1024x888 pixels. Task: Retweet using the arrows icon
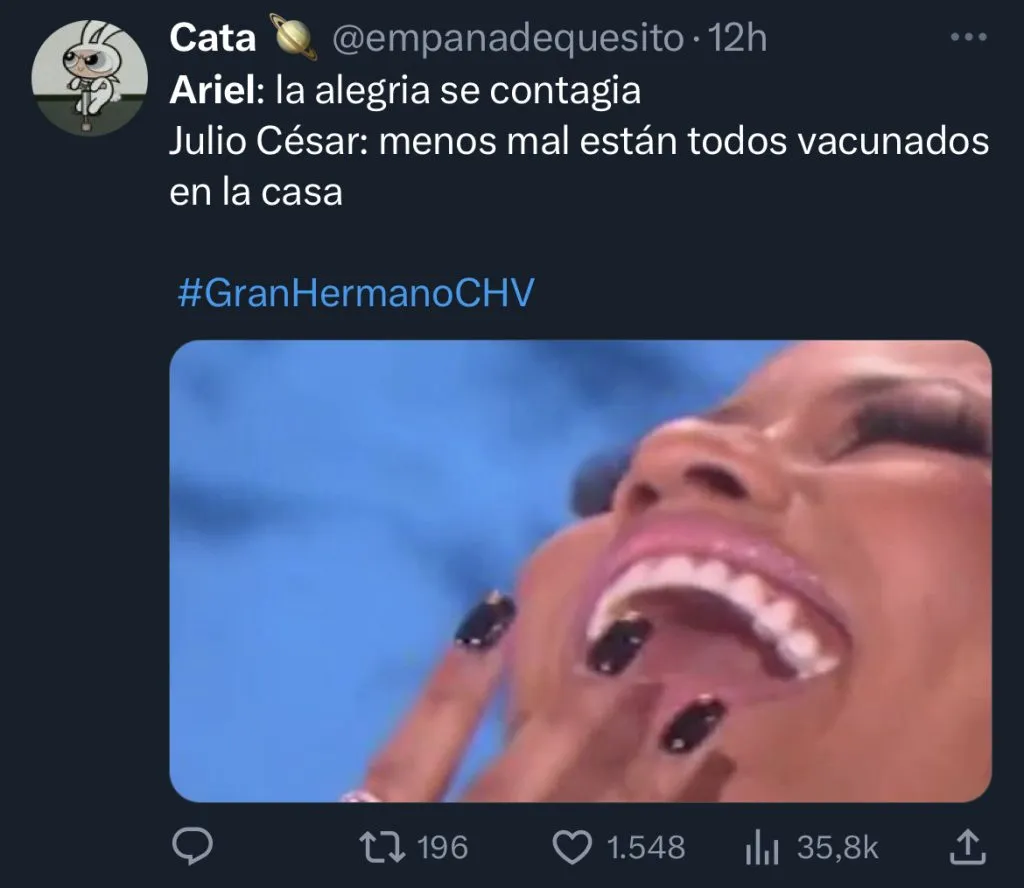pos(383,848)
